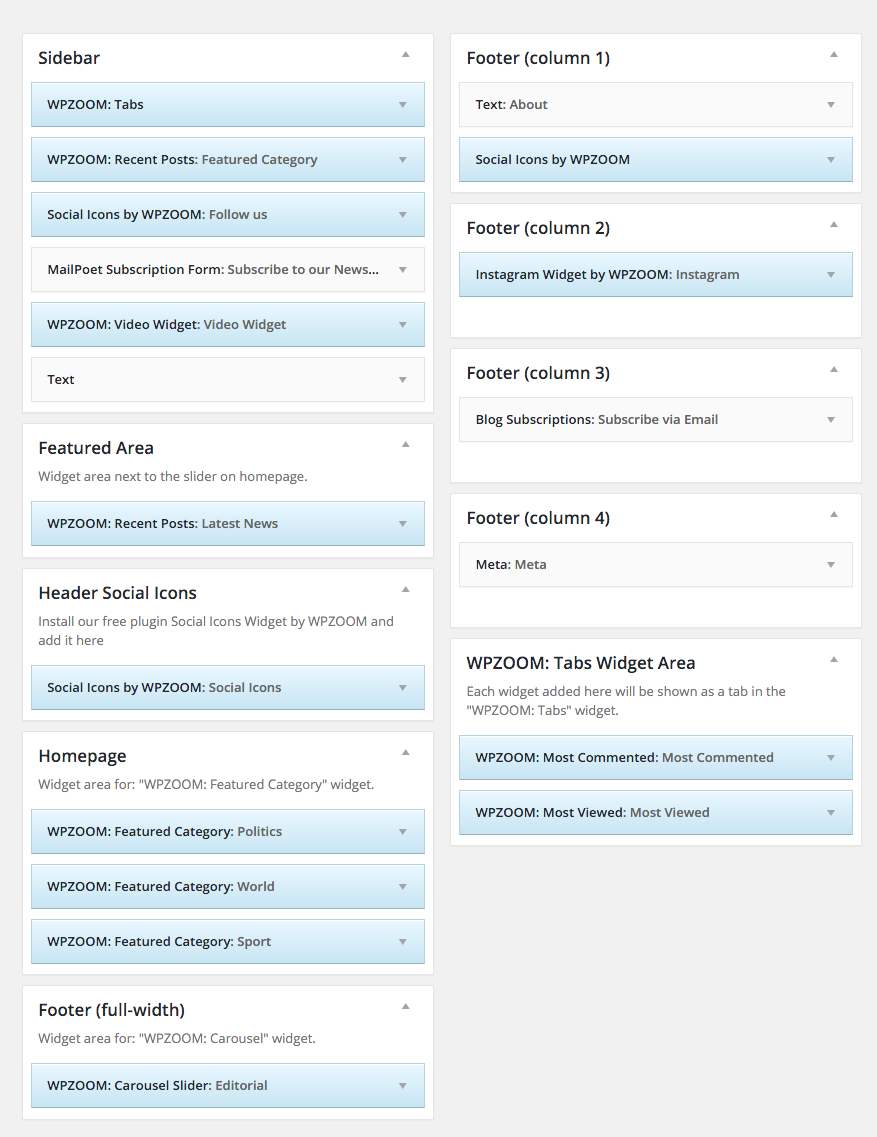Expand the Featured Category: World arrow
877x1137 pixels.
(x=403, y=888)
